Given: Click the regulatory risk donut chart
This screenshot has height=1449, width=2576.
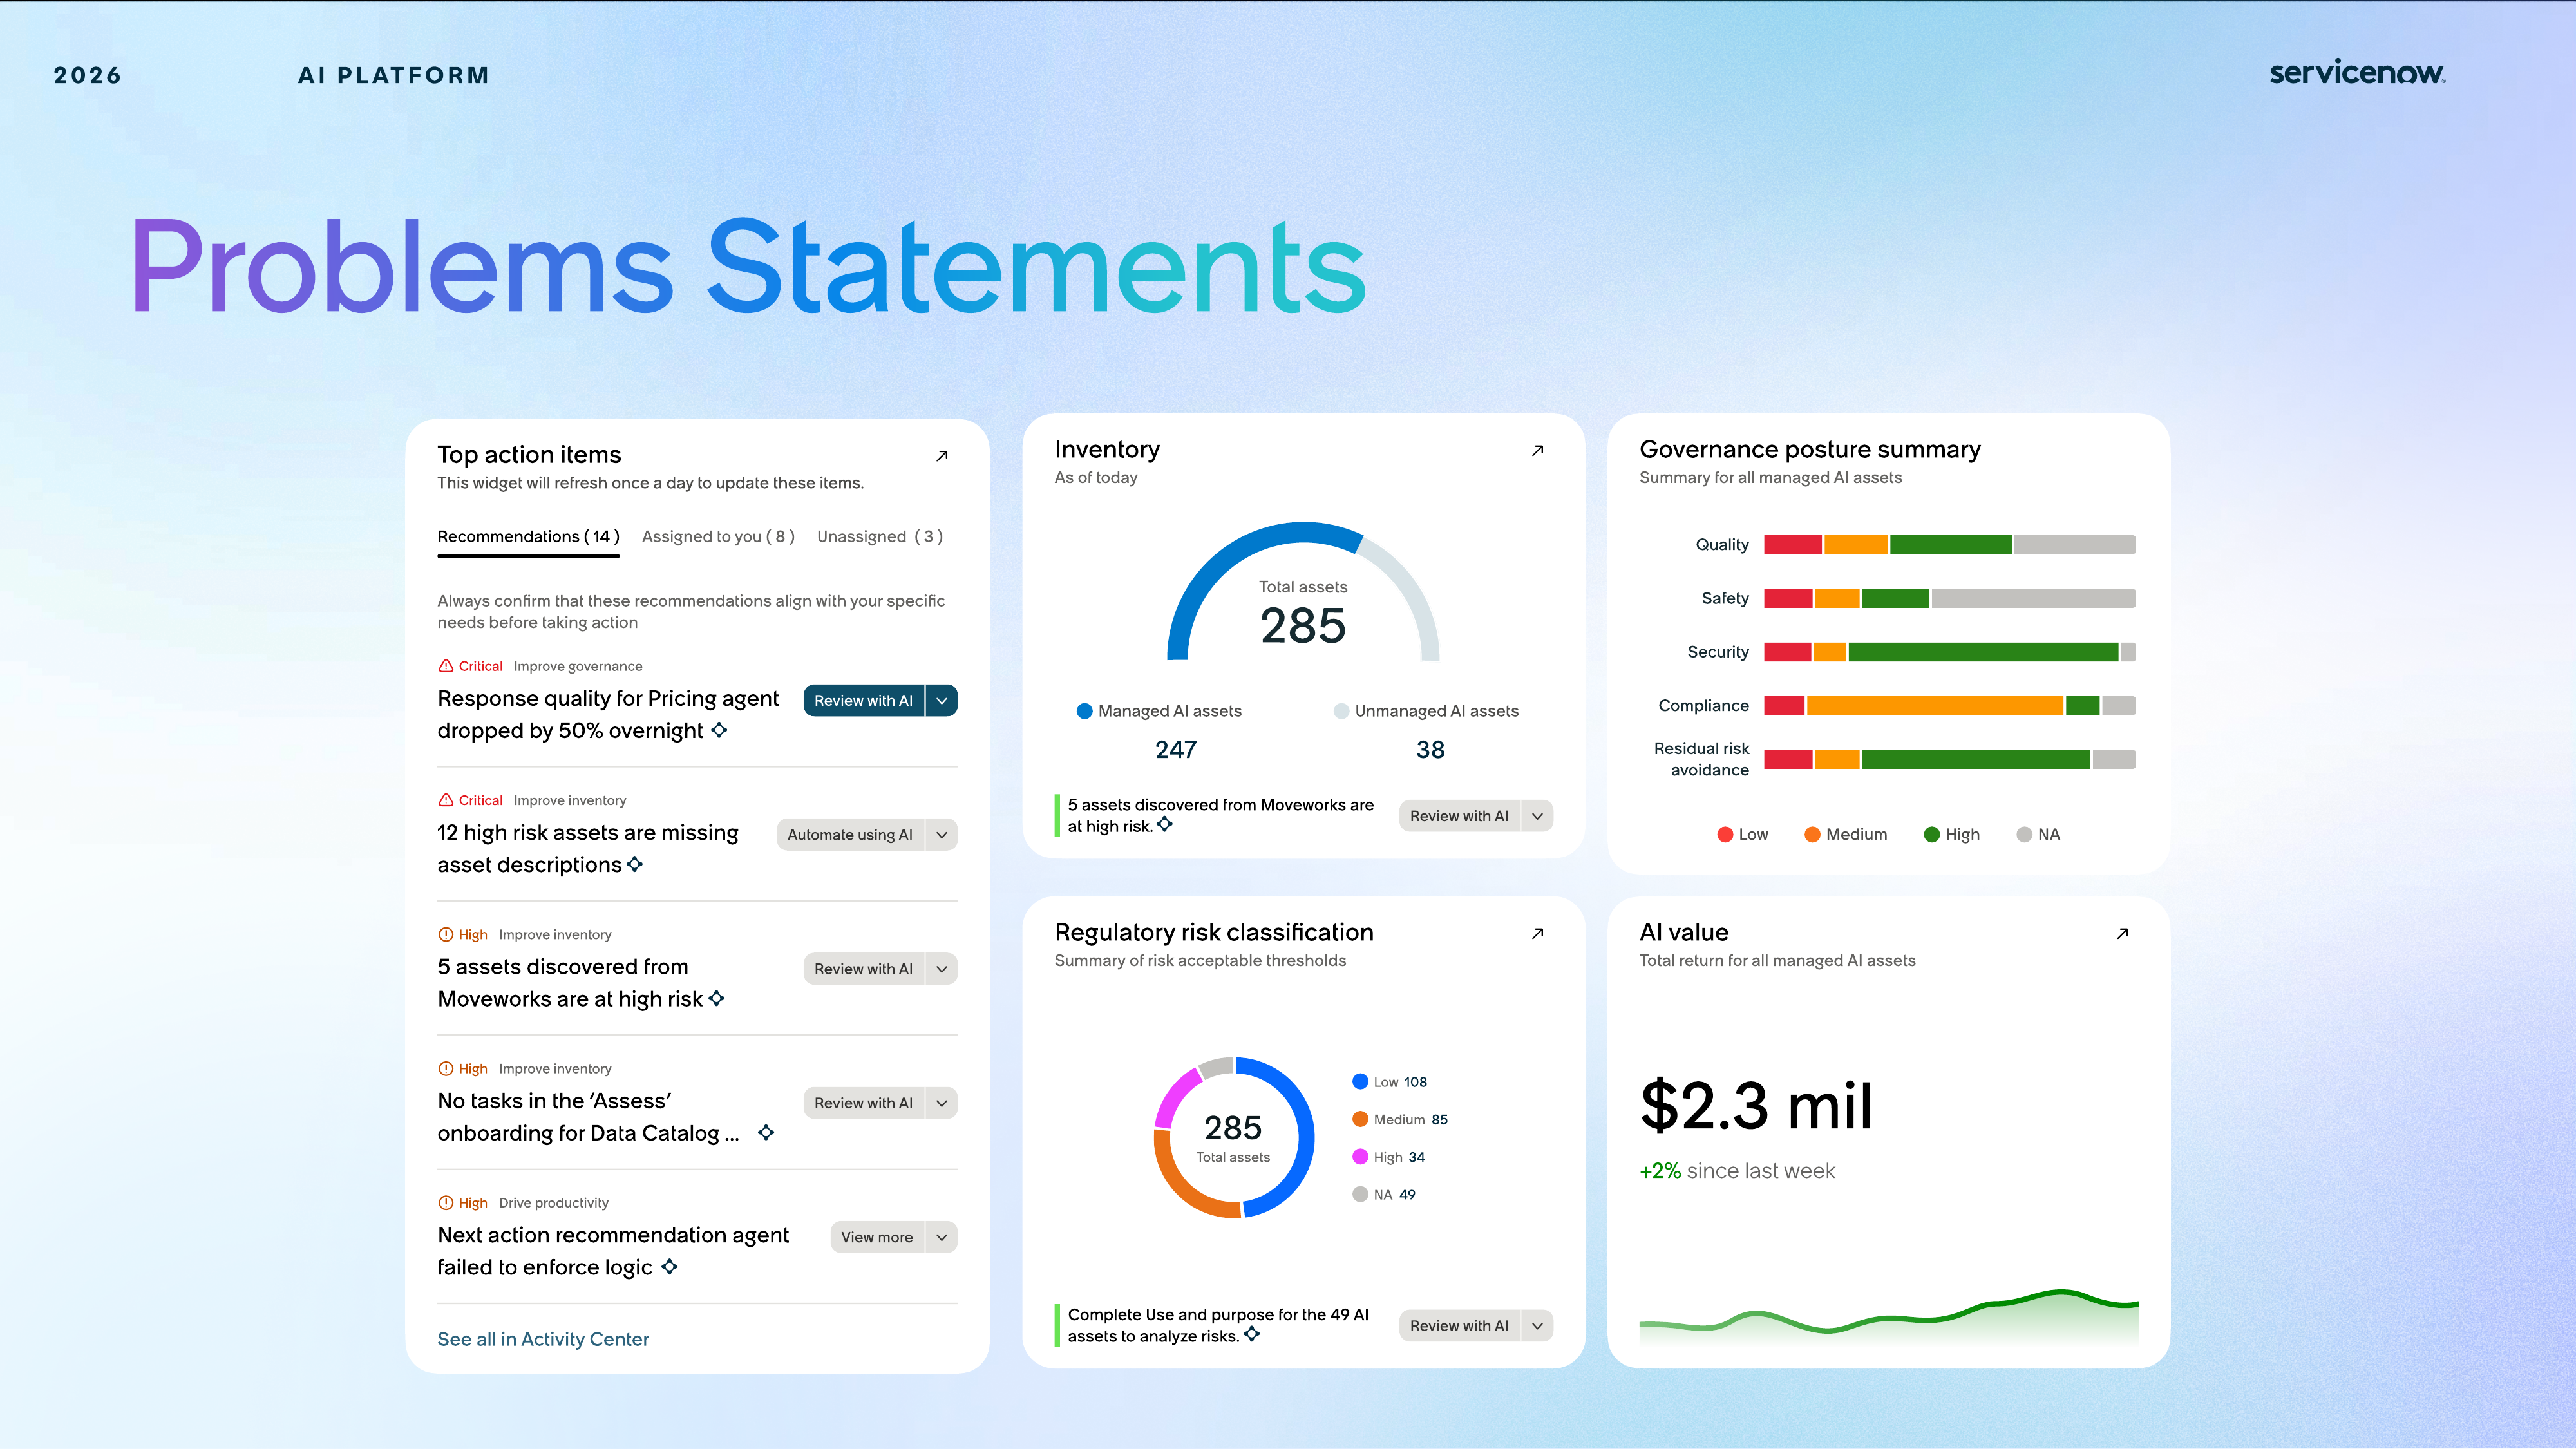Looking at the screenshot, I should tap(1233, 1138).
